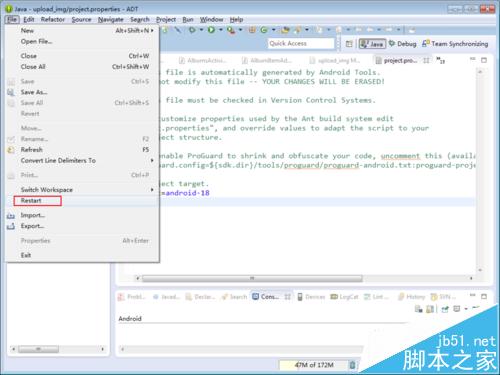The image size is (500, 375).
Task: Switch to the upload_img M... editor tab
Action: 335,60
